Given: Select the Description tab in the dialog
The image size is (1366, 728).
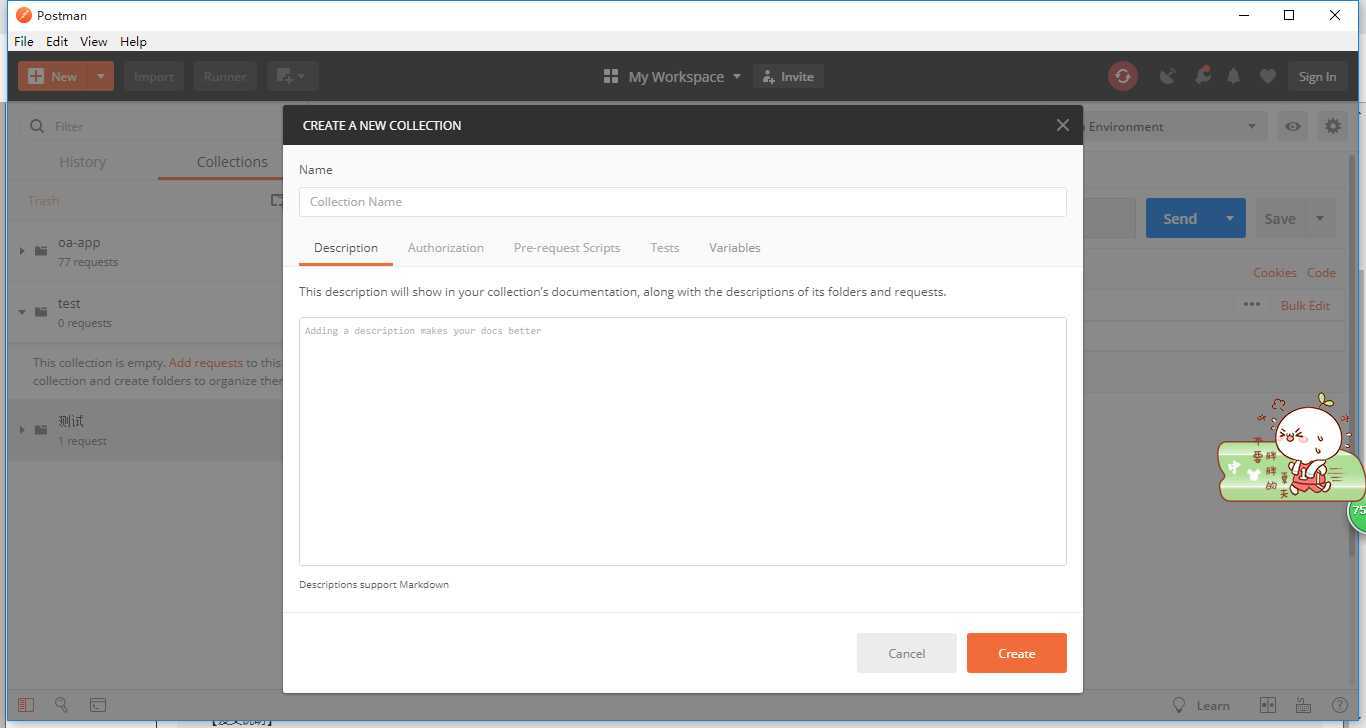Looking at the screenshot, I should pyautogui.click(x=346, y=247).
